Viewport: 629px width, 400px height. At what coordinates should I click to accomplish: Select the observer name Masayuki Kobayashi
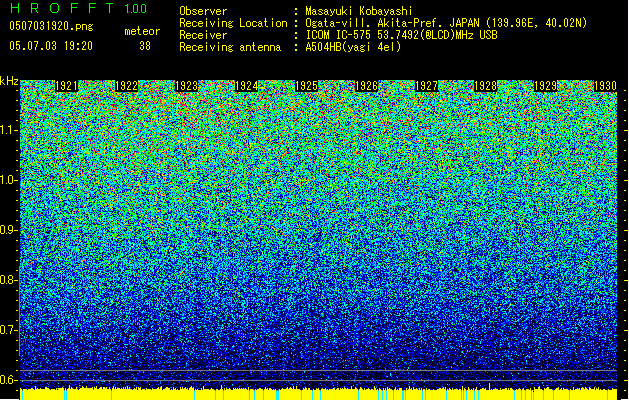click(359, 11)
